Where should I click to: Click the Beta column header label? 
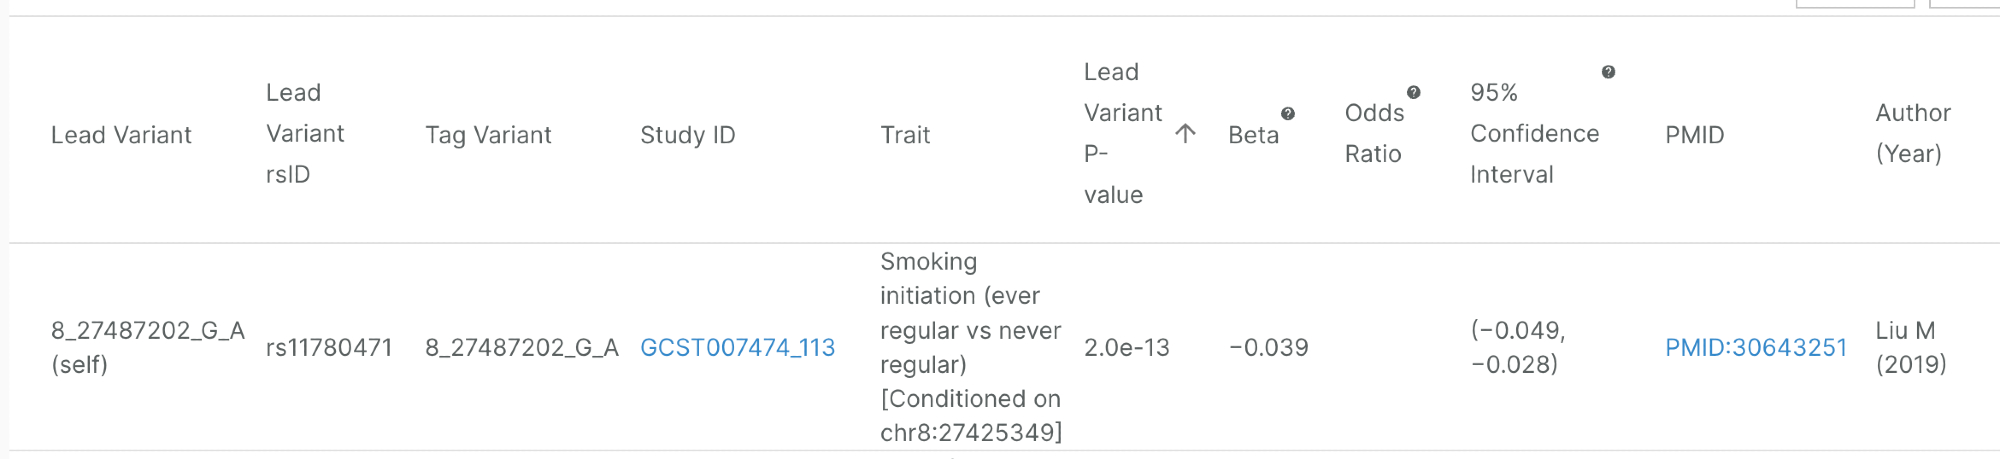click(1253, 135)
